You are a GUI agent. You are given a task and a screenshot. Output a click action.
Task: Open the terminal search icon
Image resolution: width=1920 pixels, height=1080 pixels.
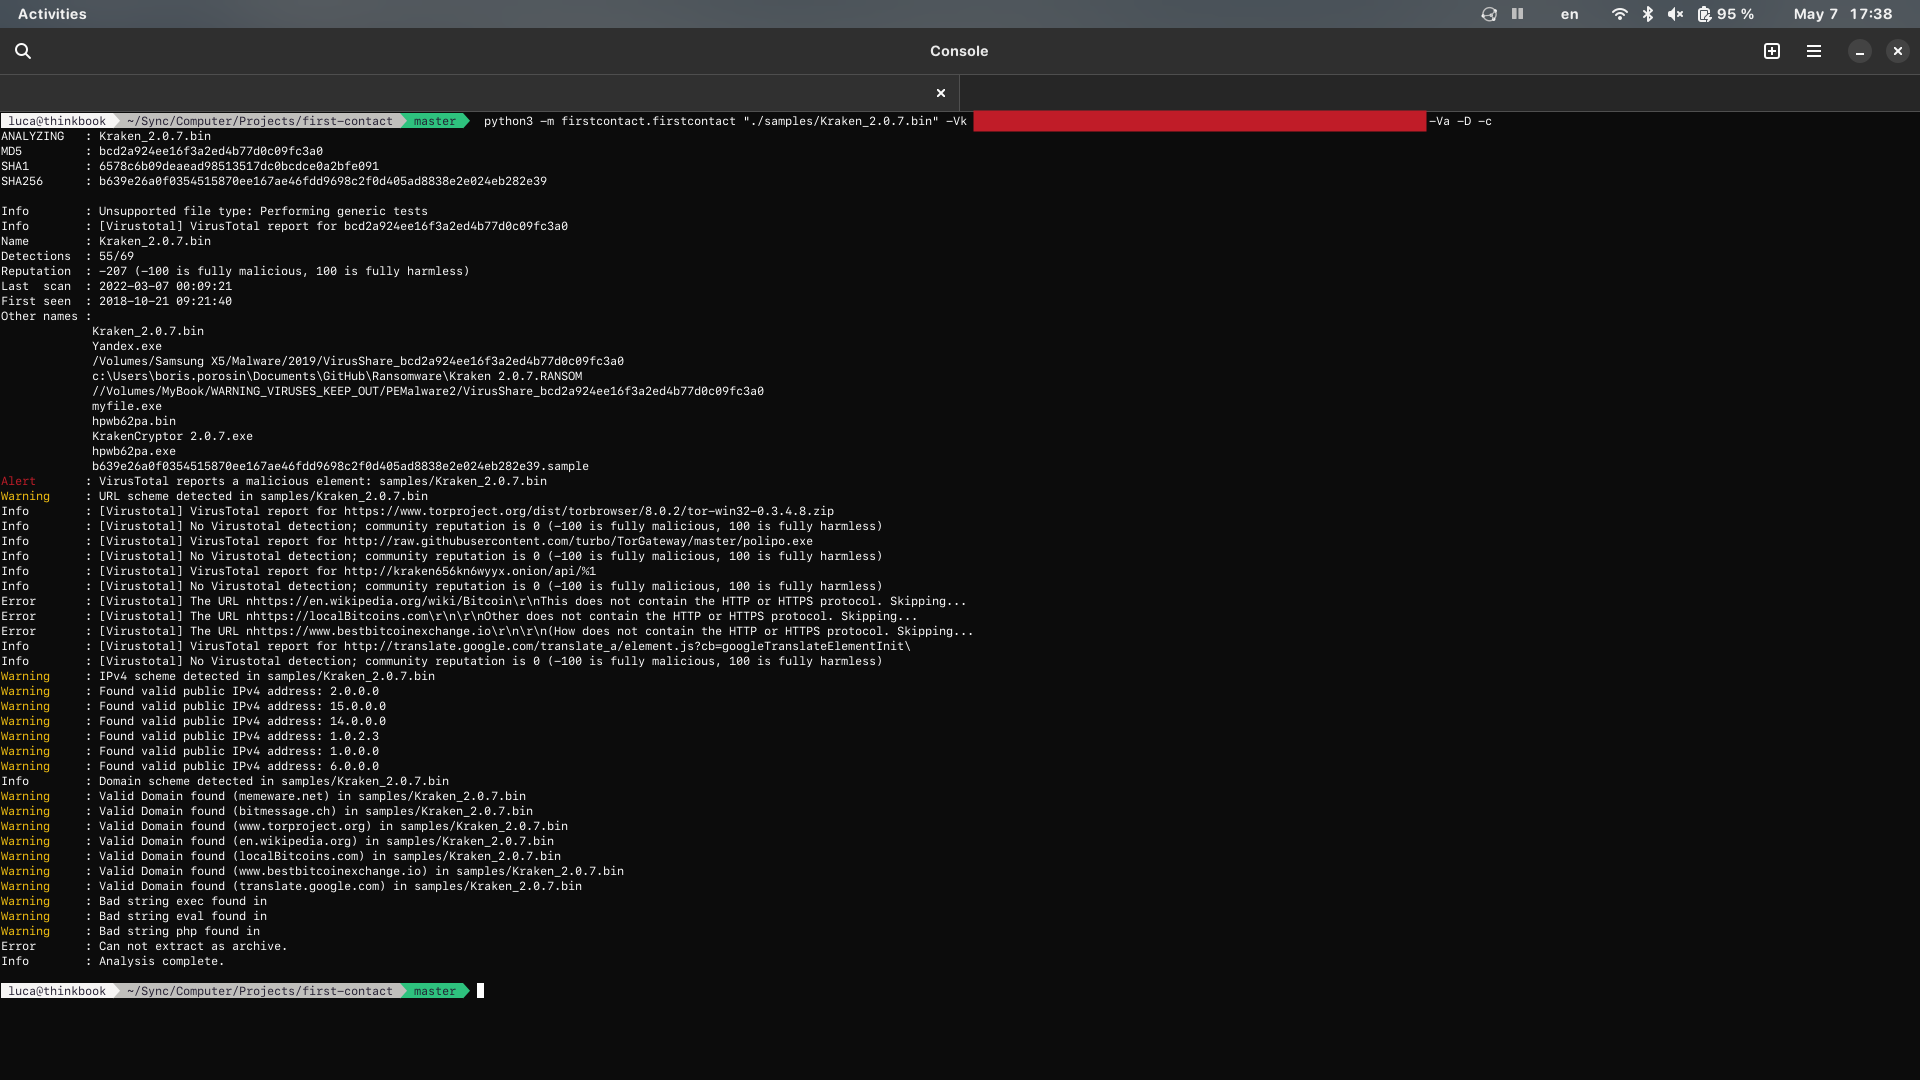23,51
